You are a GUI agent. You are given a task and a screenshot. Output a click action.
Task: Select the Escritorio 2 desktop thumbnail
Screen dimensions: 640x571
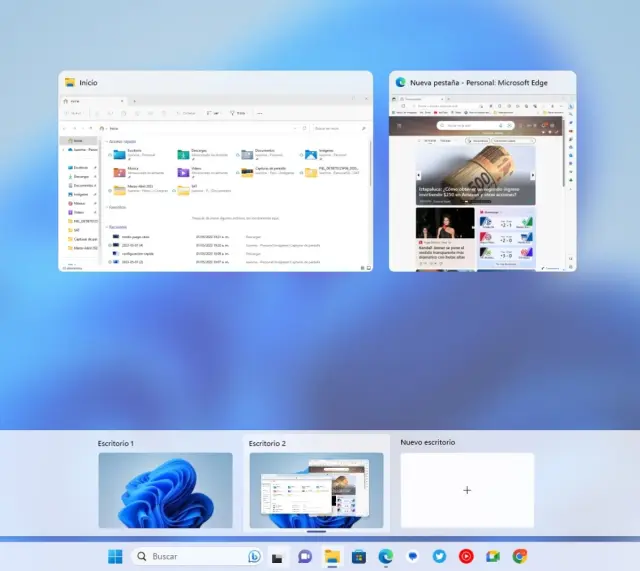316,490
